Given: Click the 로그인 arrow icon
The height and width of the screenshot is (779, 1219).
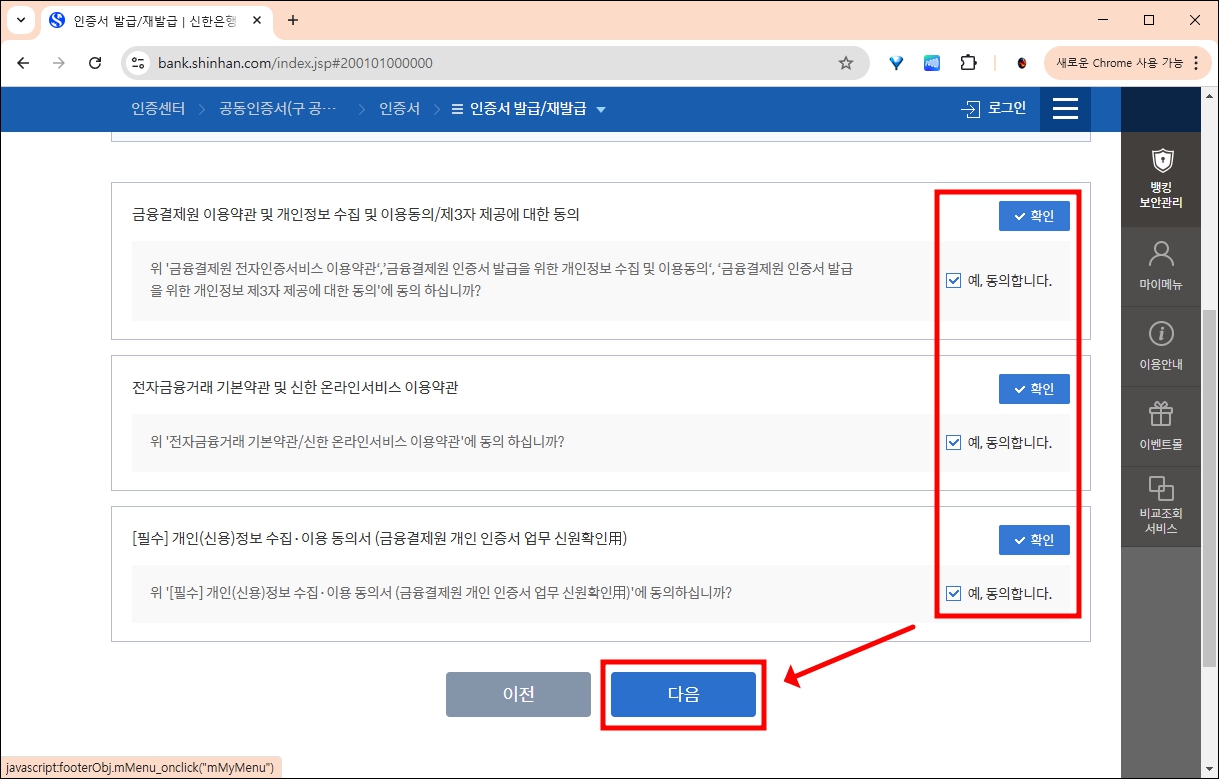Looking at the screenshot, I should pyautogui.click(x=970, y=109).
